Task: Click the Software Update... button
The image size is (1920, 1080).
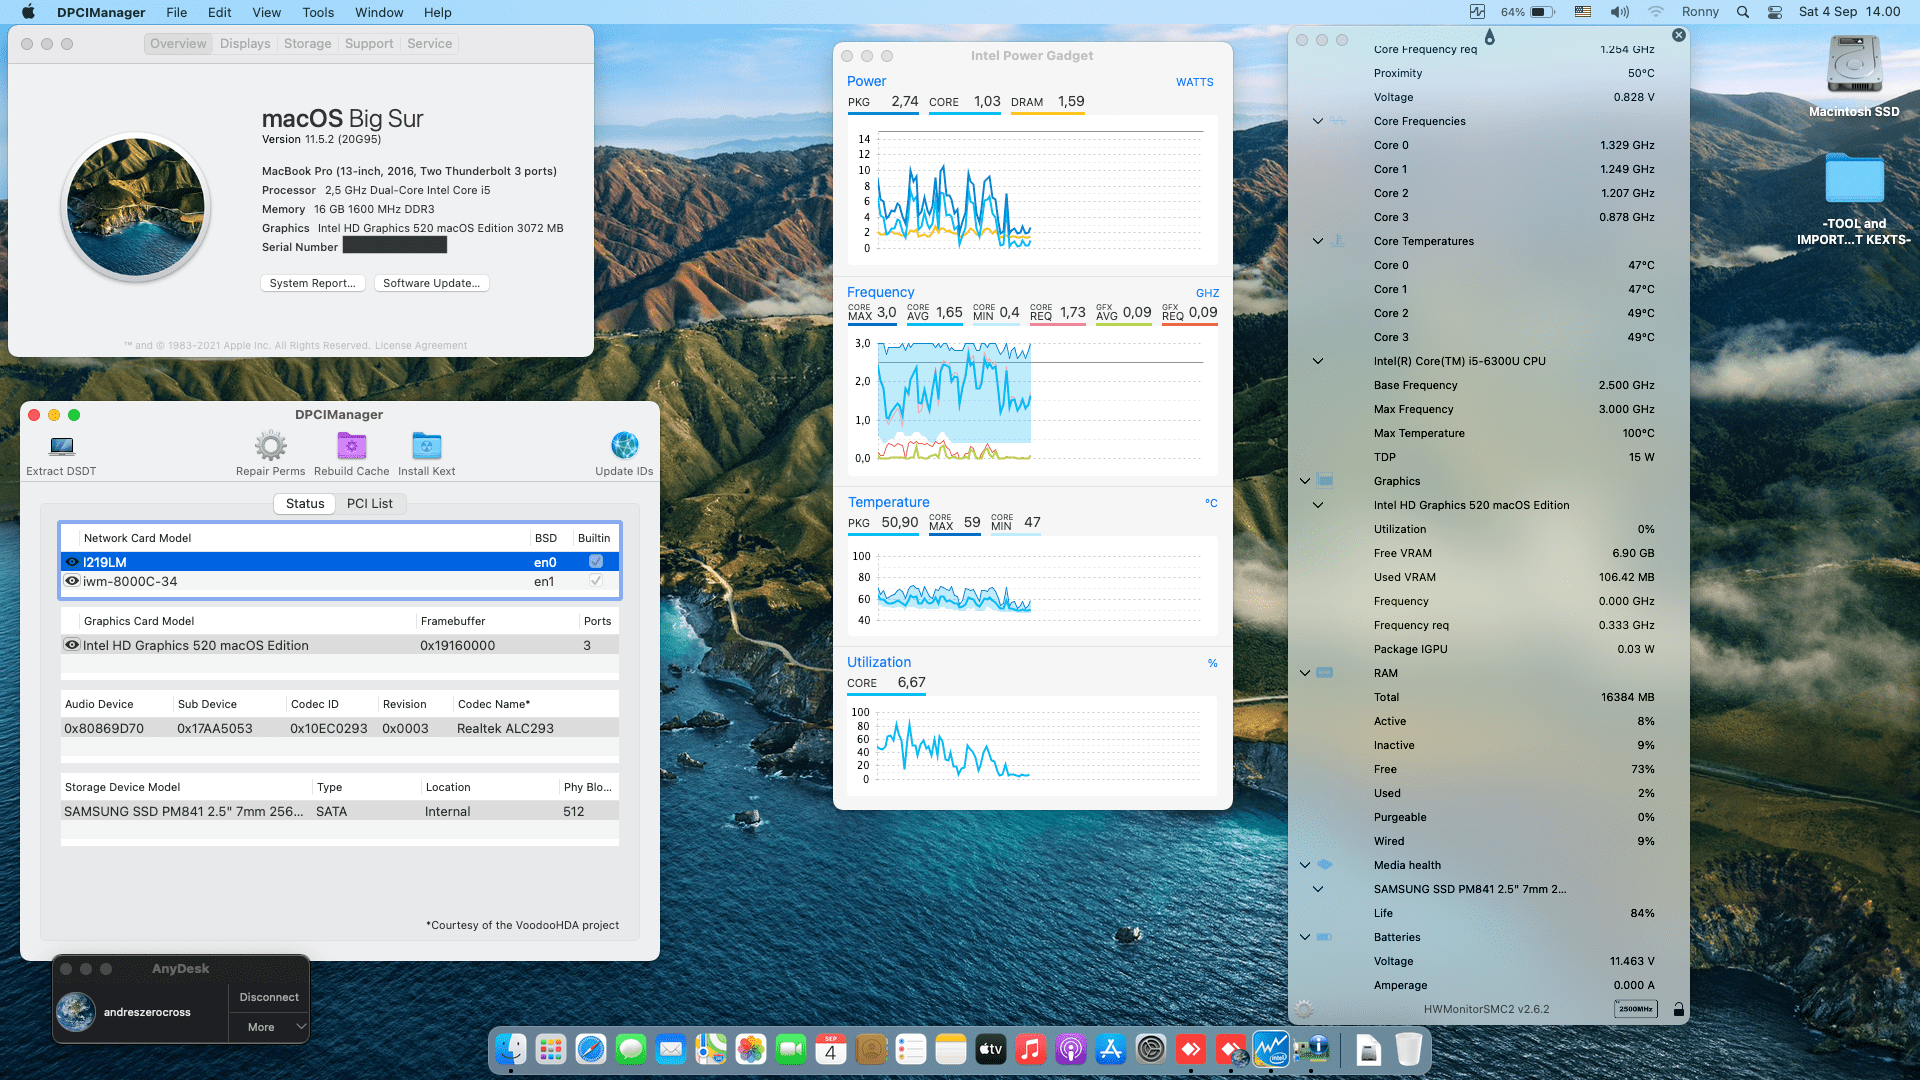Action: point(431,283)
